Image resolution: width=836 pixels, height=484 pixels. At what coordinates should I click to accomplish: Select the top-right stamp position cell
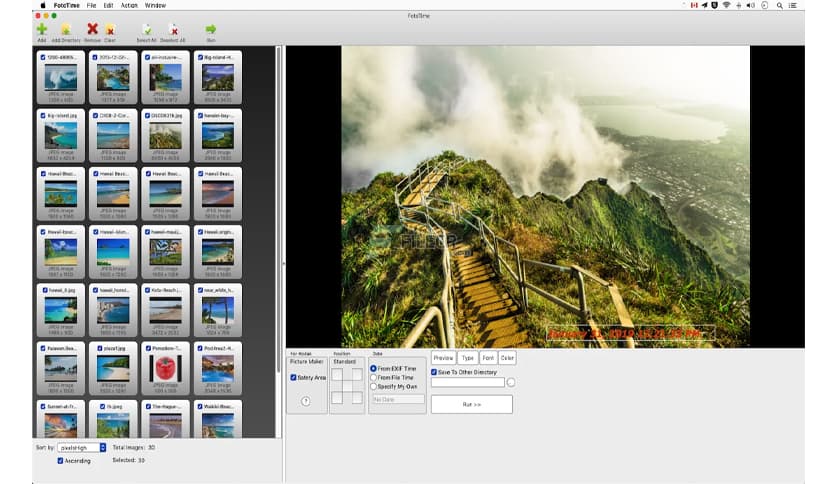(x=357, y=375)
